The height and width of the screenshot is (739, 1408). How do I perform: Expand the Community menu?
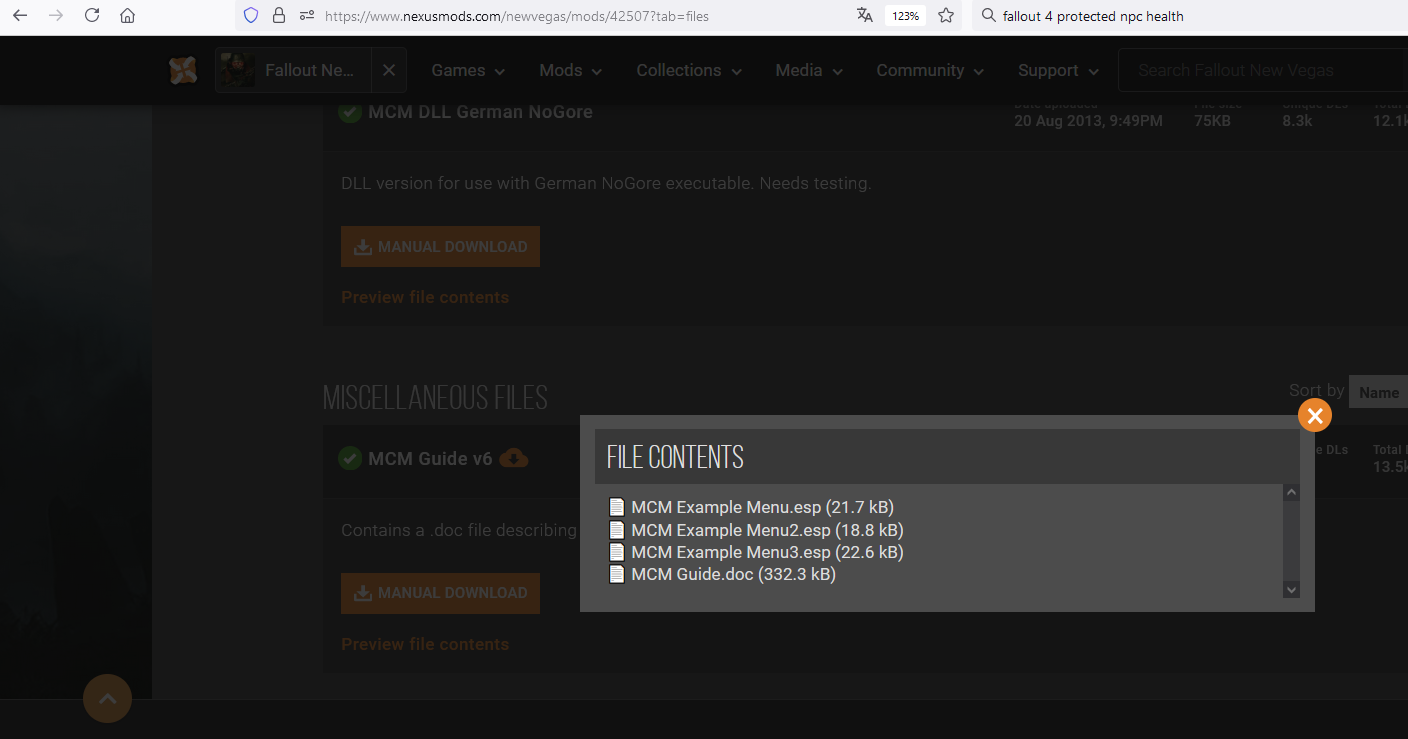pos(930,70)
